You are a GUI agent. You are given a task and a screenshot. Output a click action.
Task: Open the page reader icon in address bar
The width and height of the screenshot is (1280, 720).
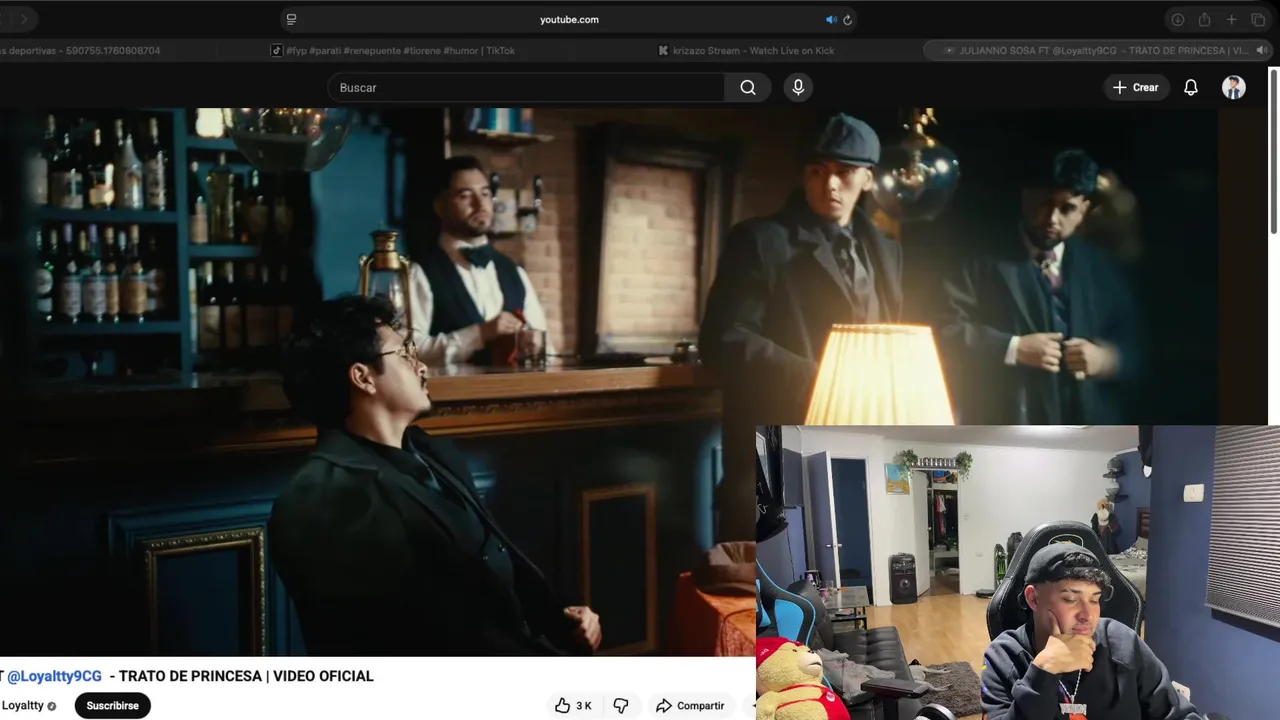pyautogui.click(x=291, y=19)
